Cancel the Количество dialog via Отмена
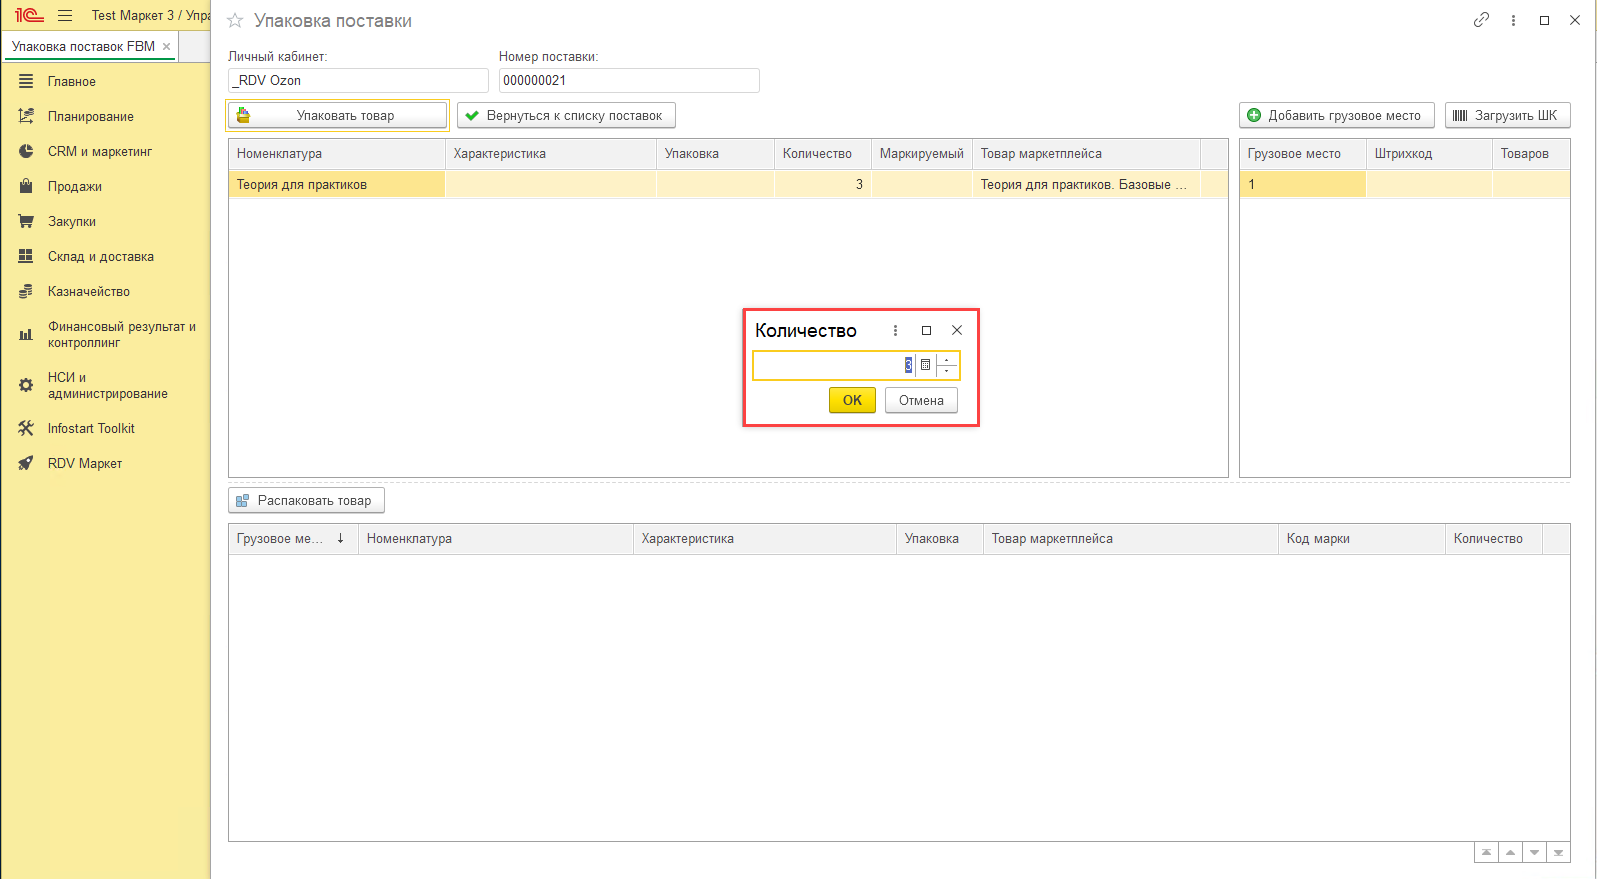 pyautogui.click(x=921, y=400)
